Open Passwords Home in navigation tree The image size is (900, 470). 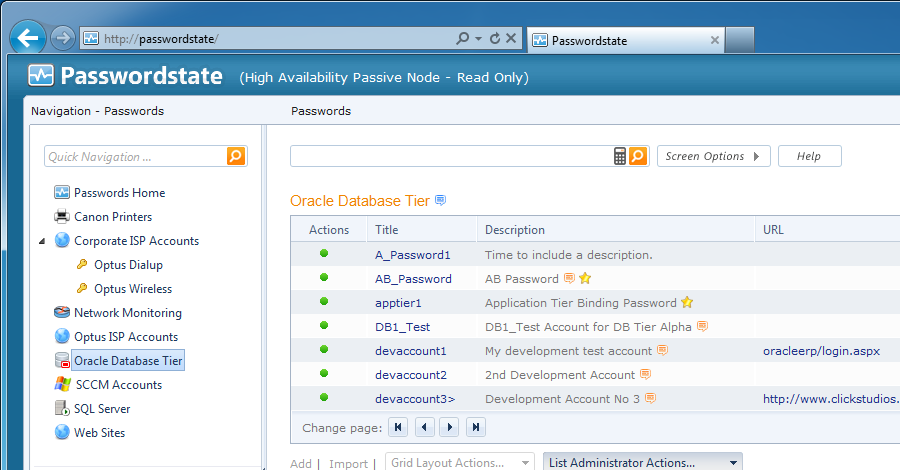click(x=119, y=193)
